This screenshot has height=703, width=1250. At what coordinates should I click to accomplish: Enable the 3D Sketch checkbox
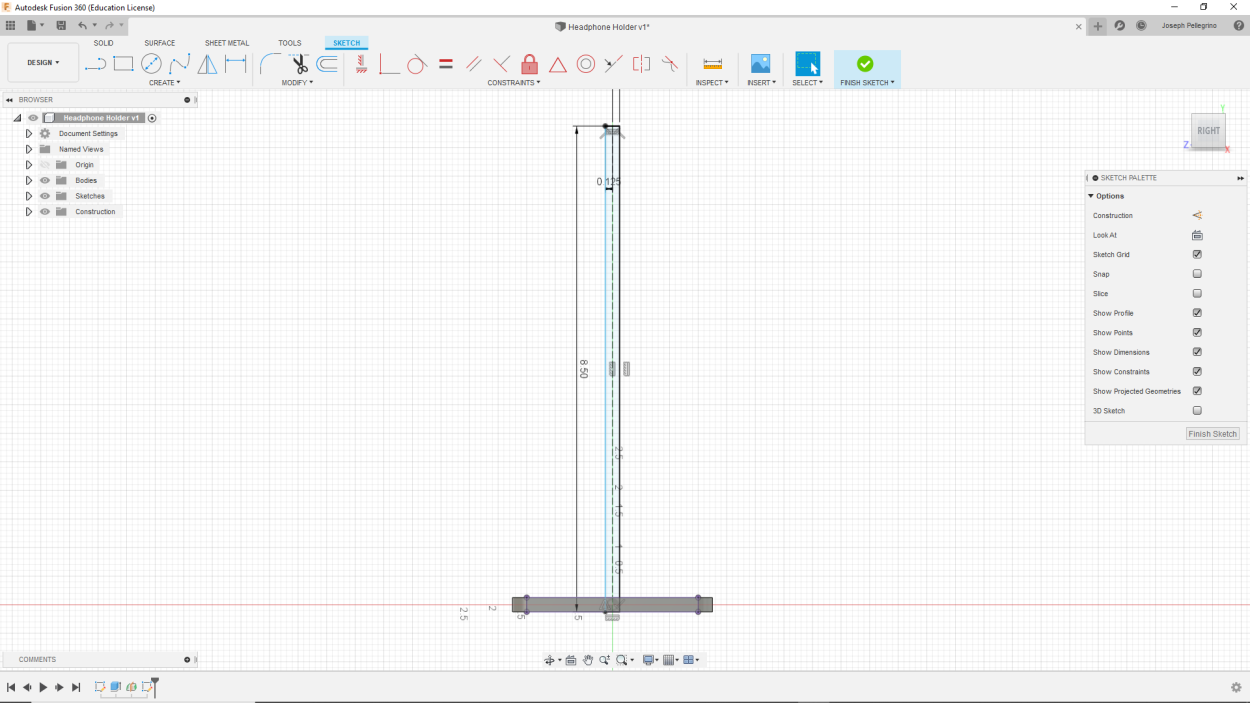[1197, 411]
